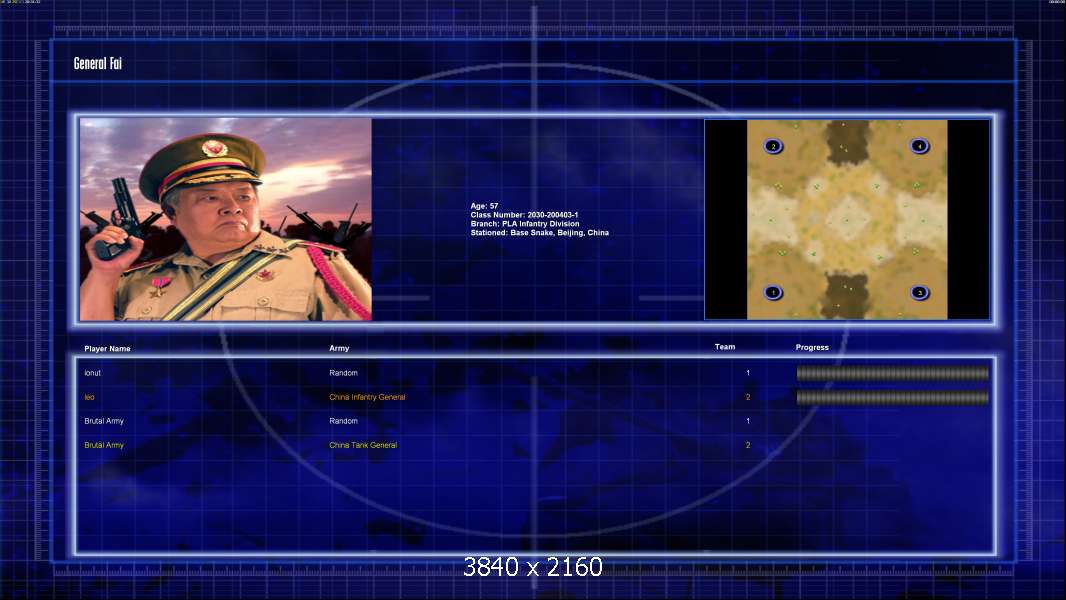Click team number of China Tank General

click(x=748, y=445)
